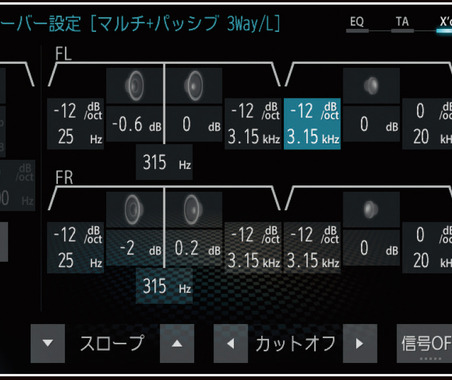Screen dimensions: 452x380
Task: Select highlighted FL tweeter high-pass 3.15 kHz cell
Action: [x=312, y=124]
